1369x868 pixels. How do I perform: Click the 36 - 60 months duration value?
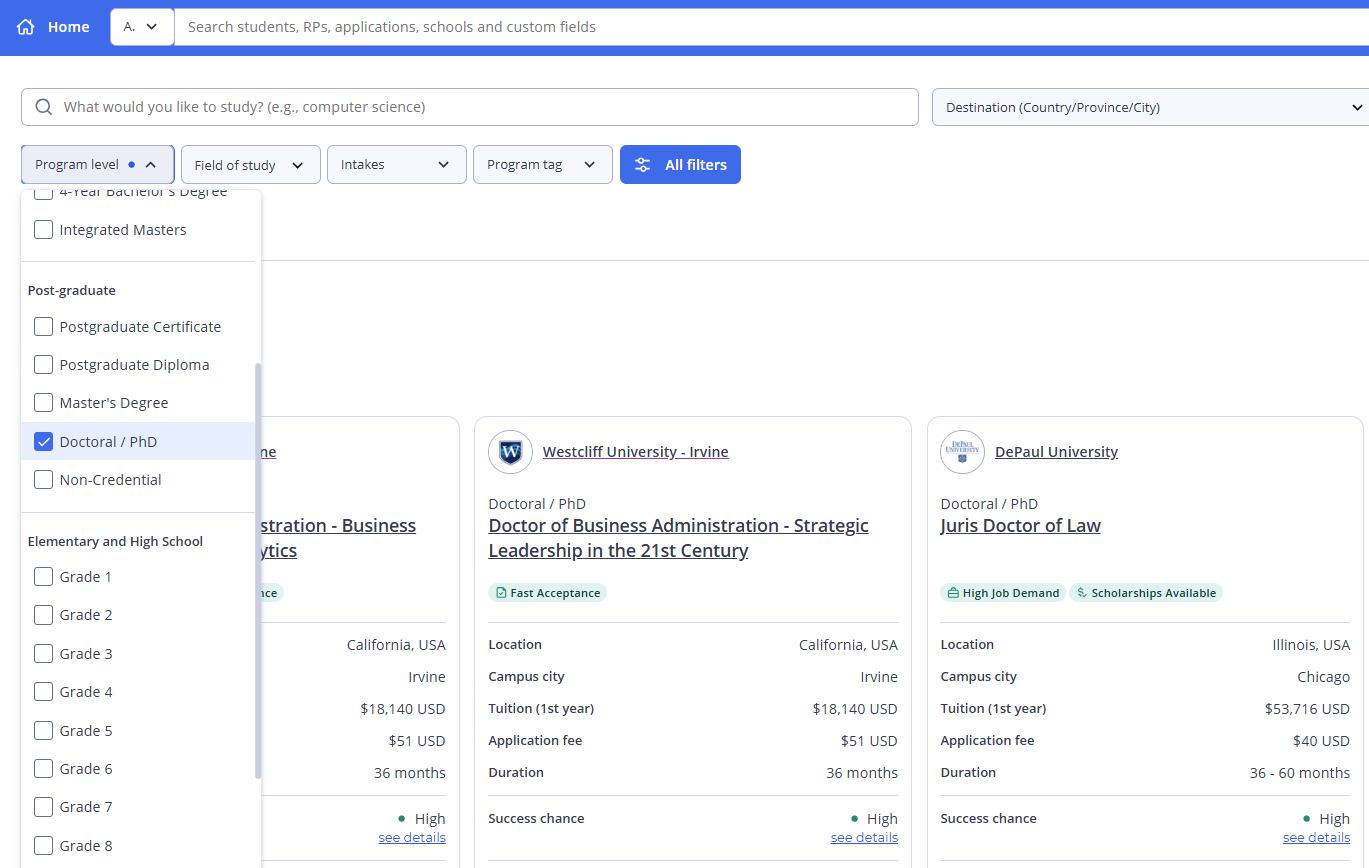tap(1300, 773)
